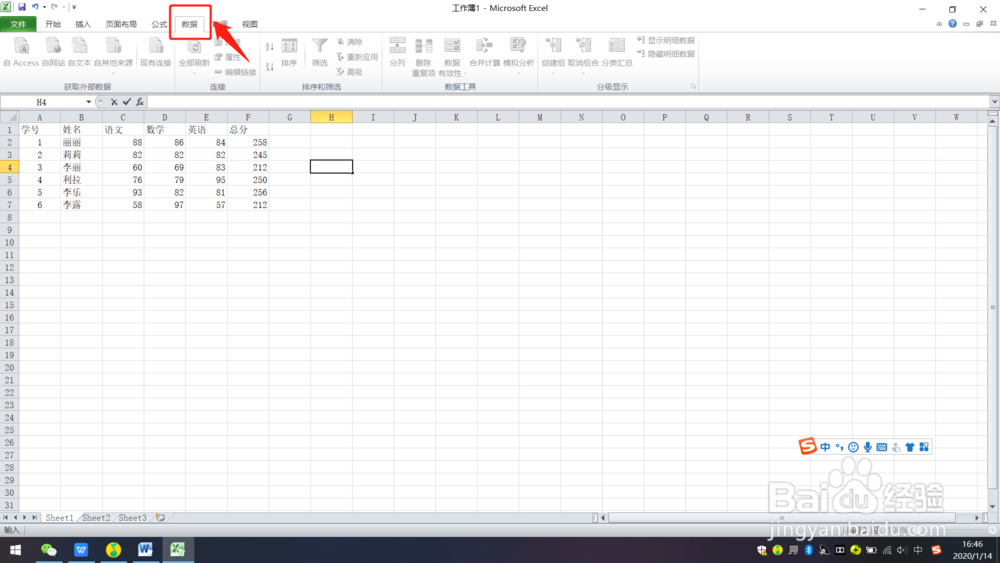Save workbook from quick access toolbar
Image resolution: width=1000 pixels, height=563 pixels.
[22, 7]
